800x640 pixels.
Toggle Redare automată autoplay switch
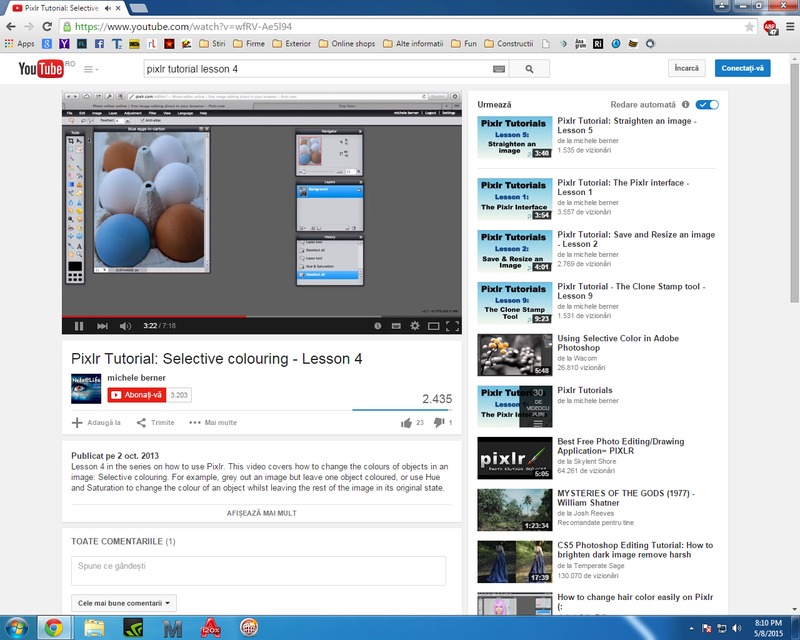[x=708, y=105]
